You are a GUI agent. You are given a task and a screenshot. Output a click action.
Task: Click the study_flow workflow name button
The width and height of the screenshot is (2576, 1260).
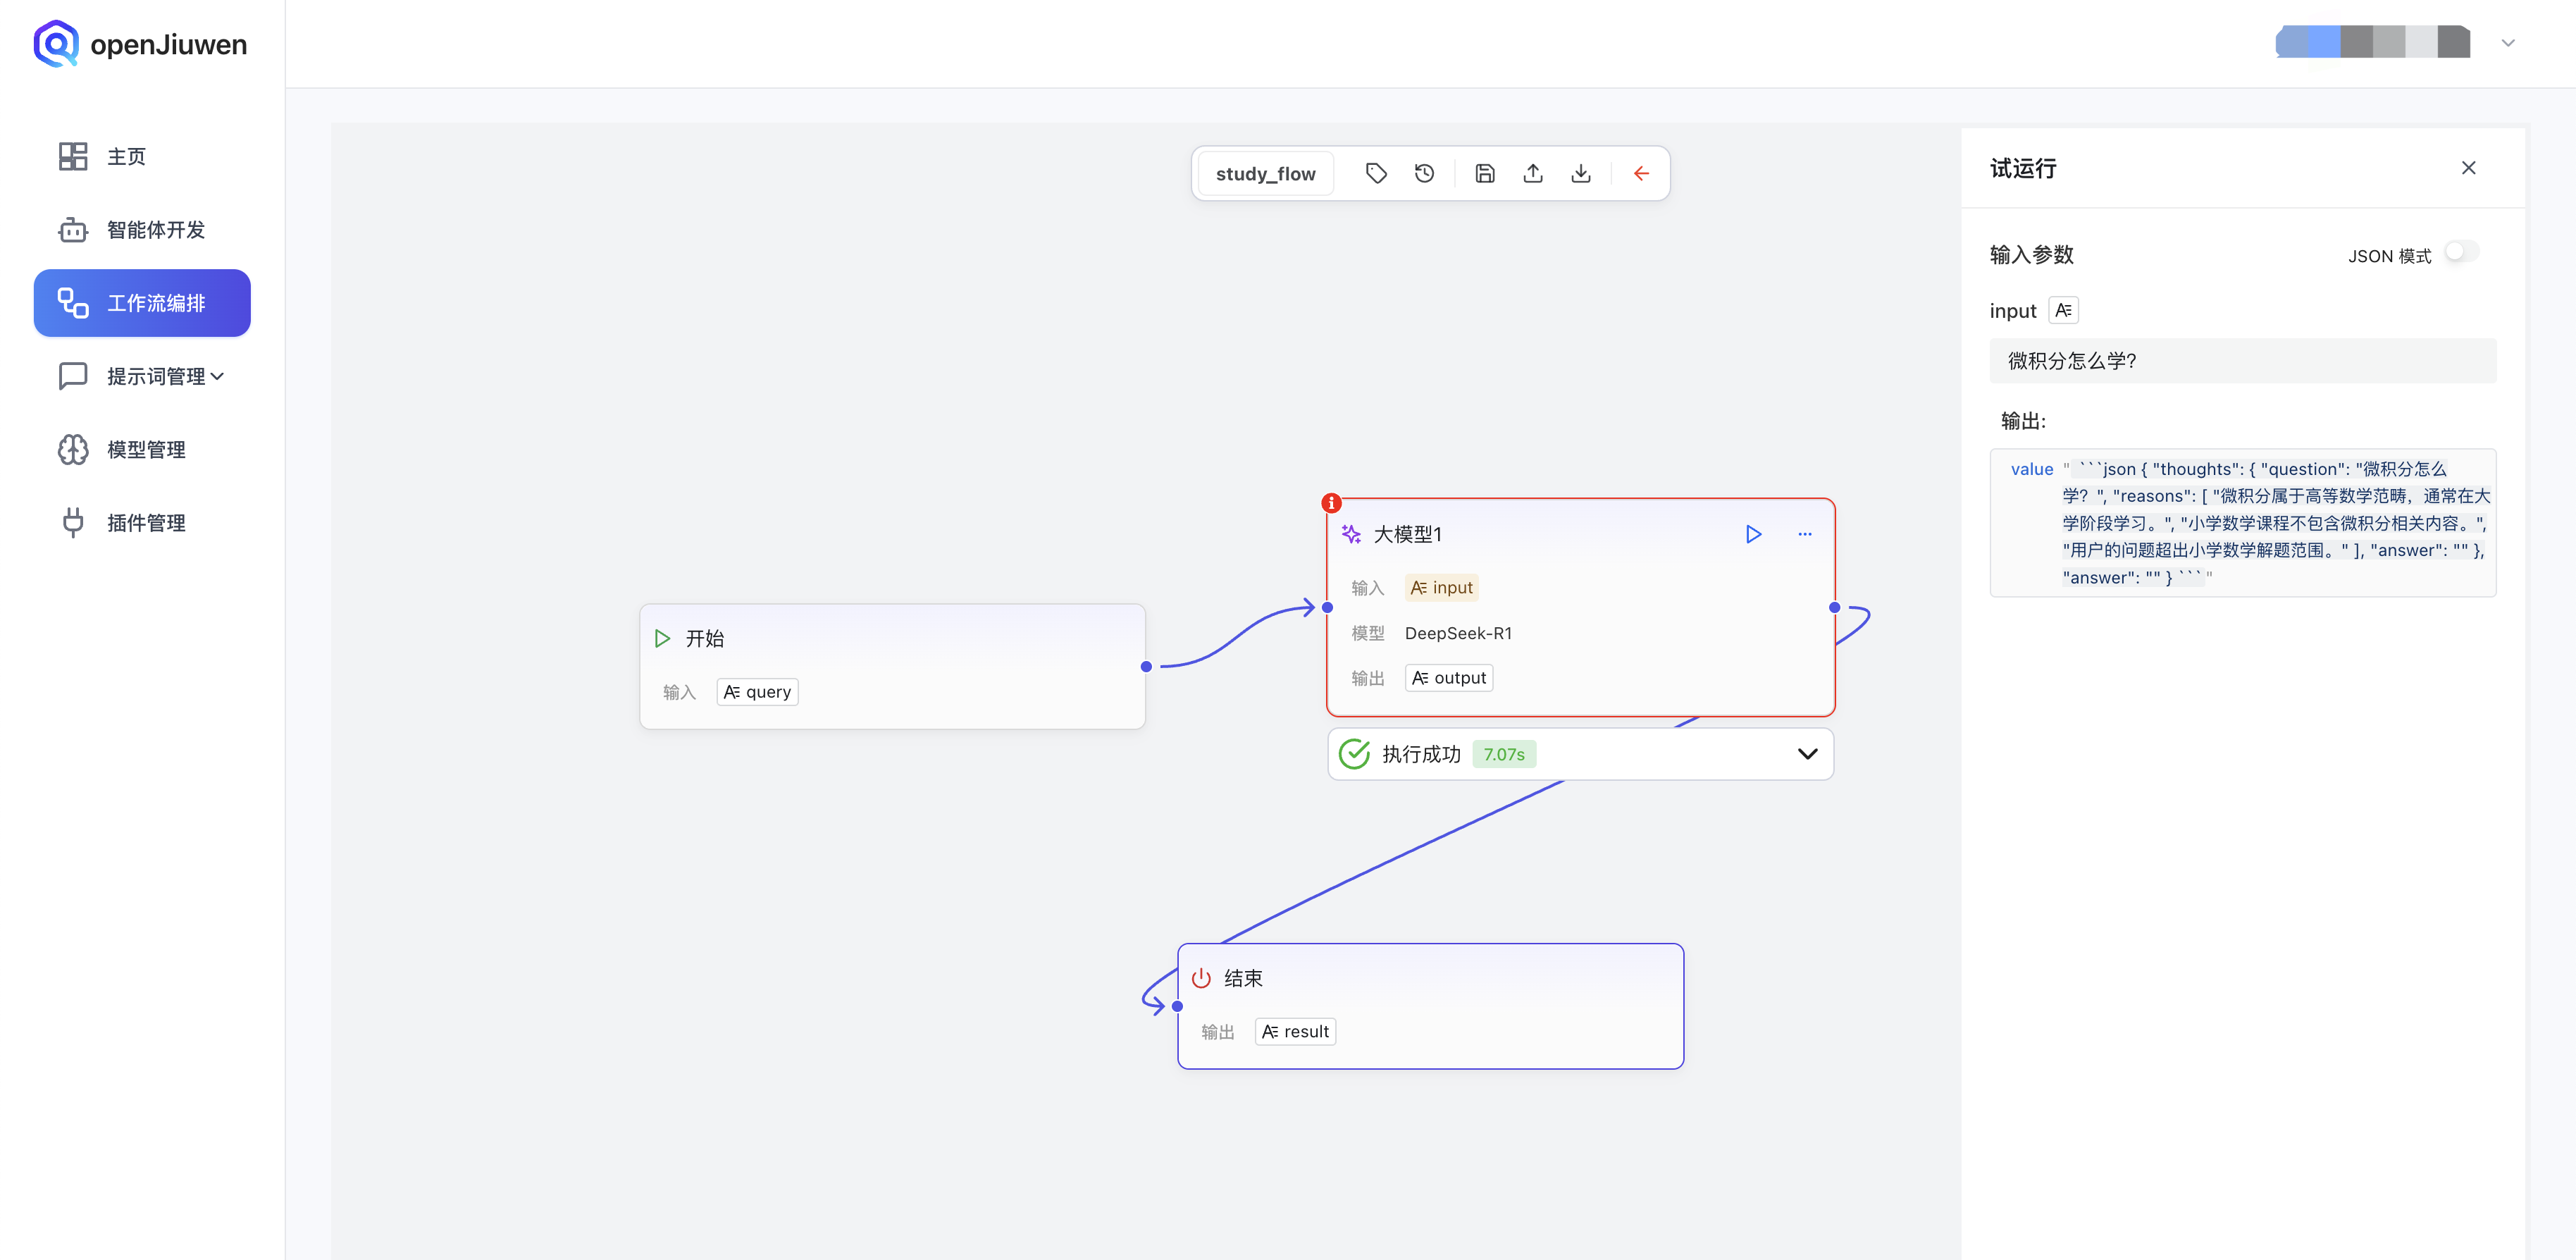(1265, 173)
